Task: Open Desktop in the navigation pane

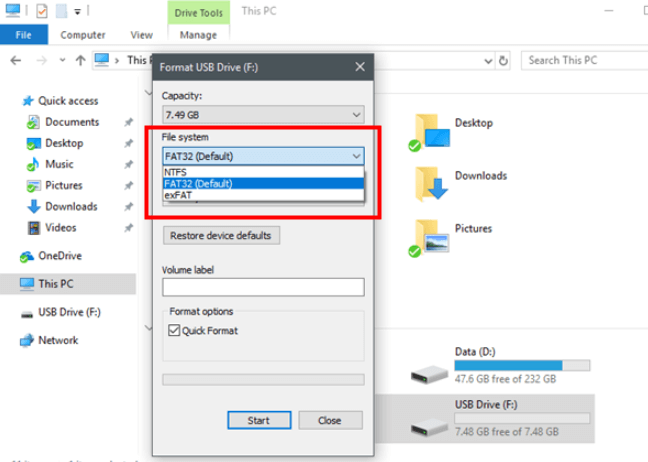Action: pyautogui.click(x=64, y=143)
